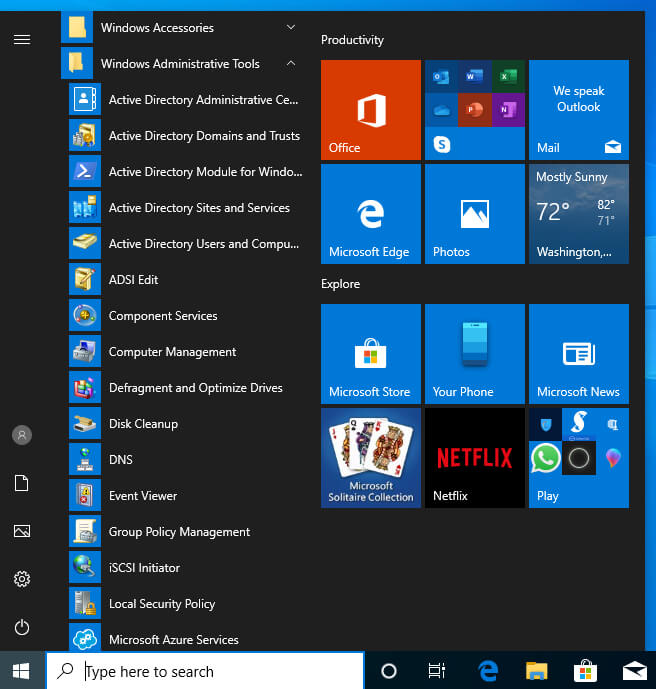
Task: Open the DNS manager icon
Action: (85, 460)
